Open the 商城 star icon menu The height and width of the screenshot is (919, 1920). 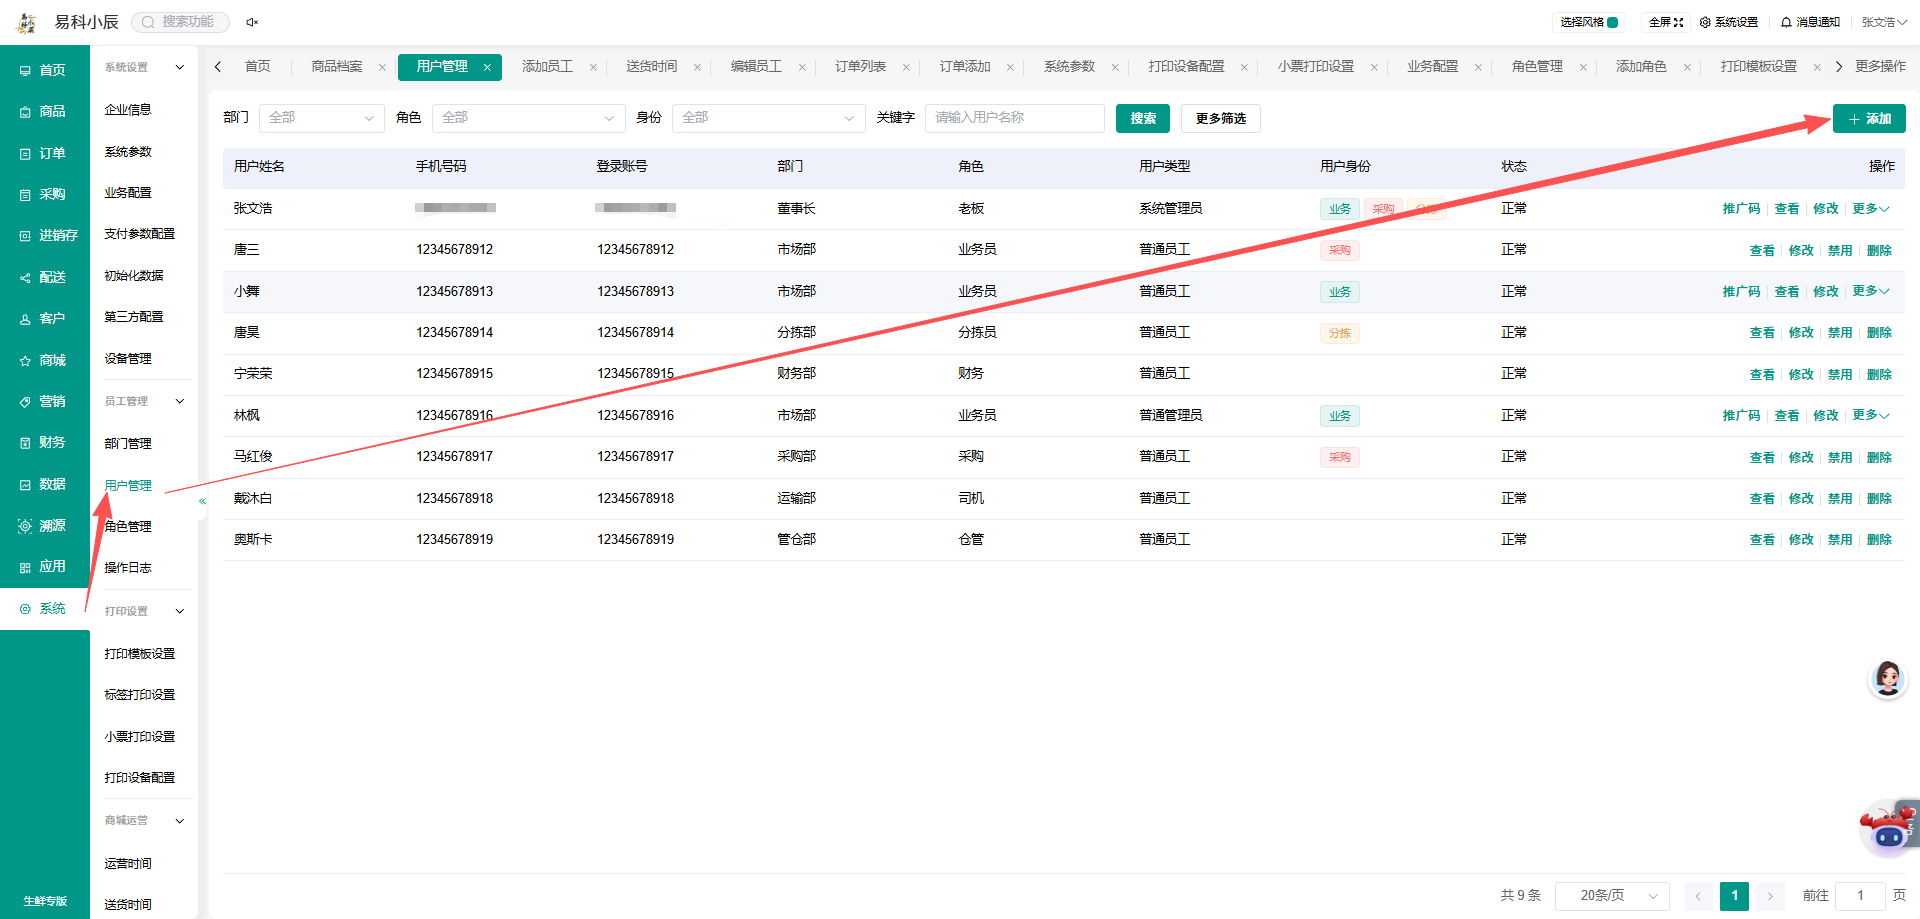pos(25,361)
